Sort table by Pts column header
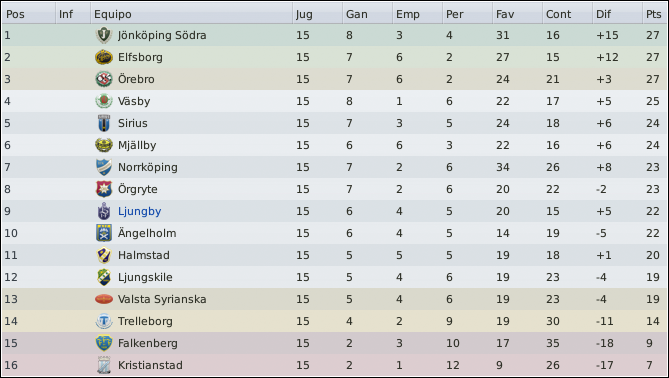 654,15
